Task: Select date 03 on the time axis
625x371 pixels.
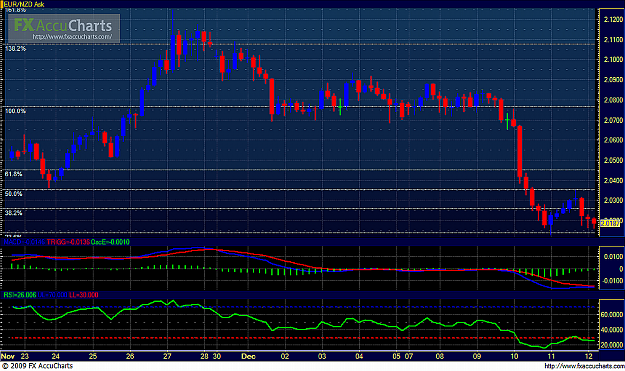Action: point(322,356)
